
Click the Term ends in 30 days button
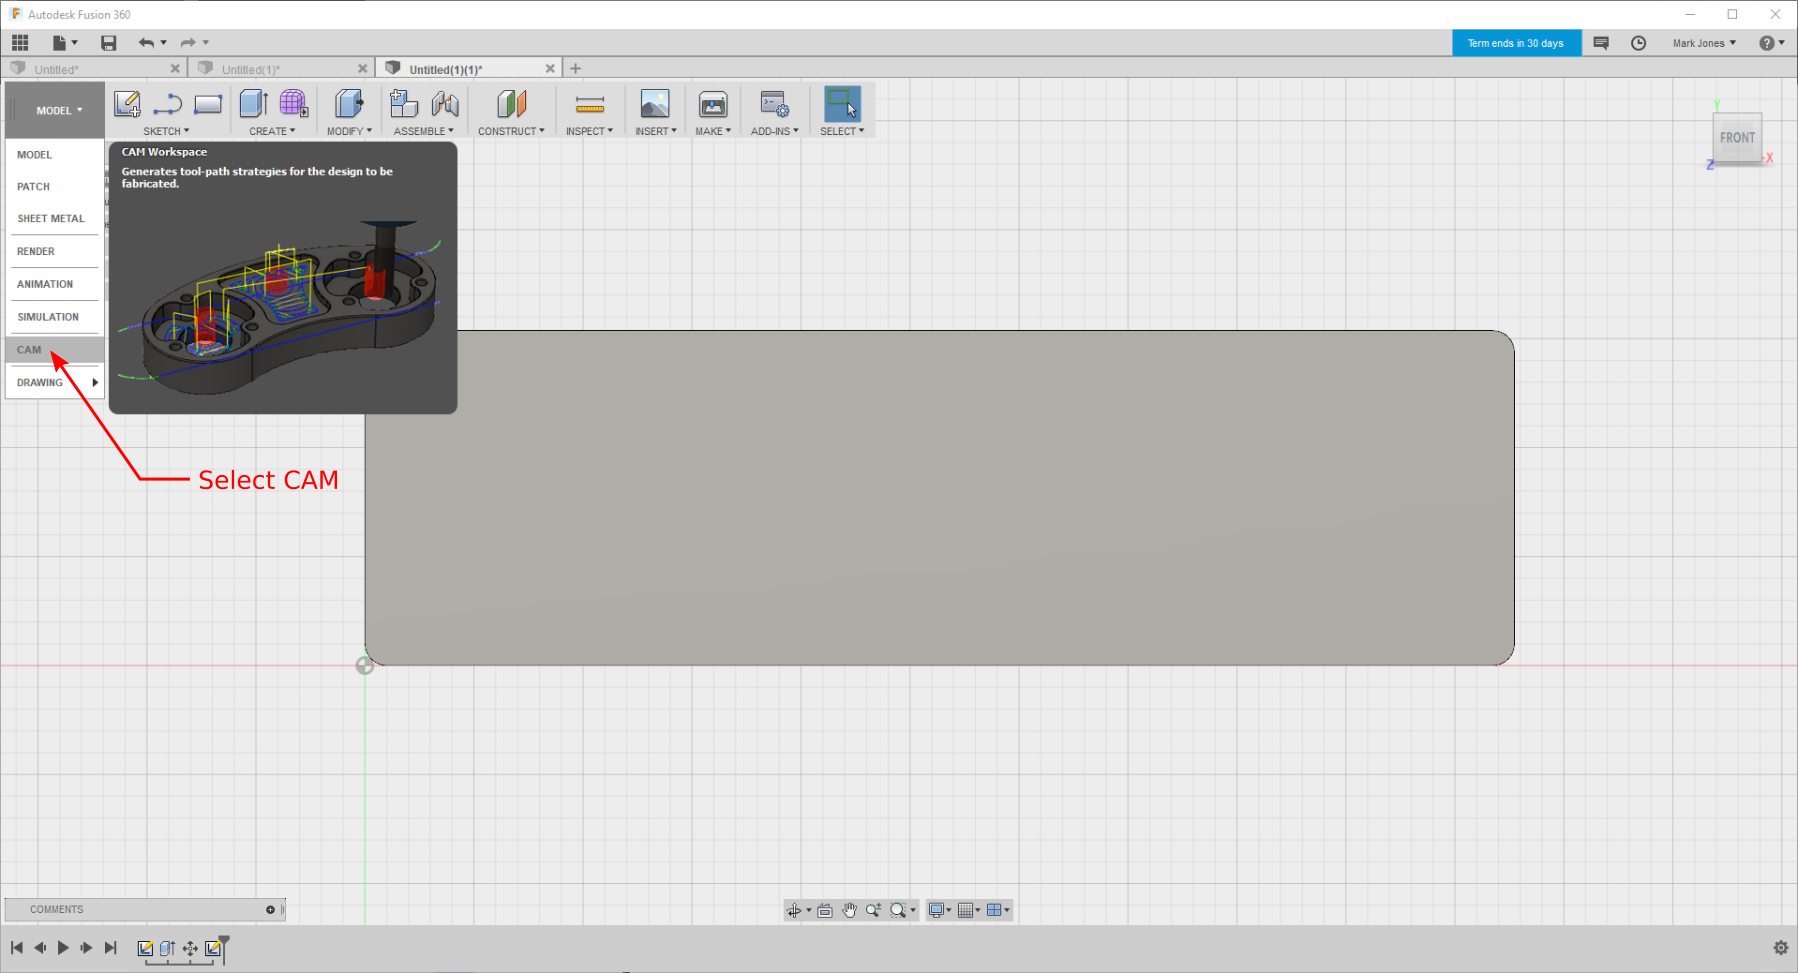click(1516, 43)
